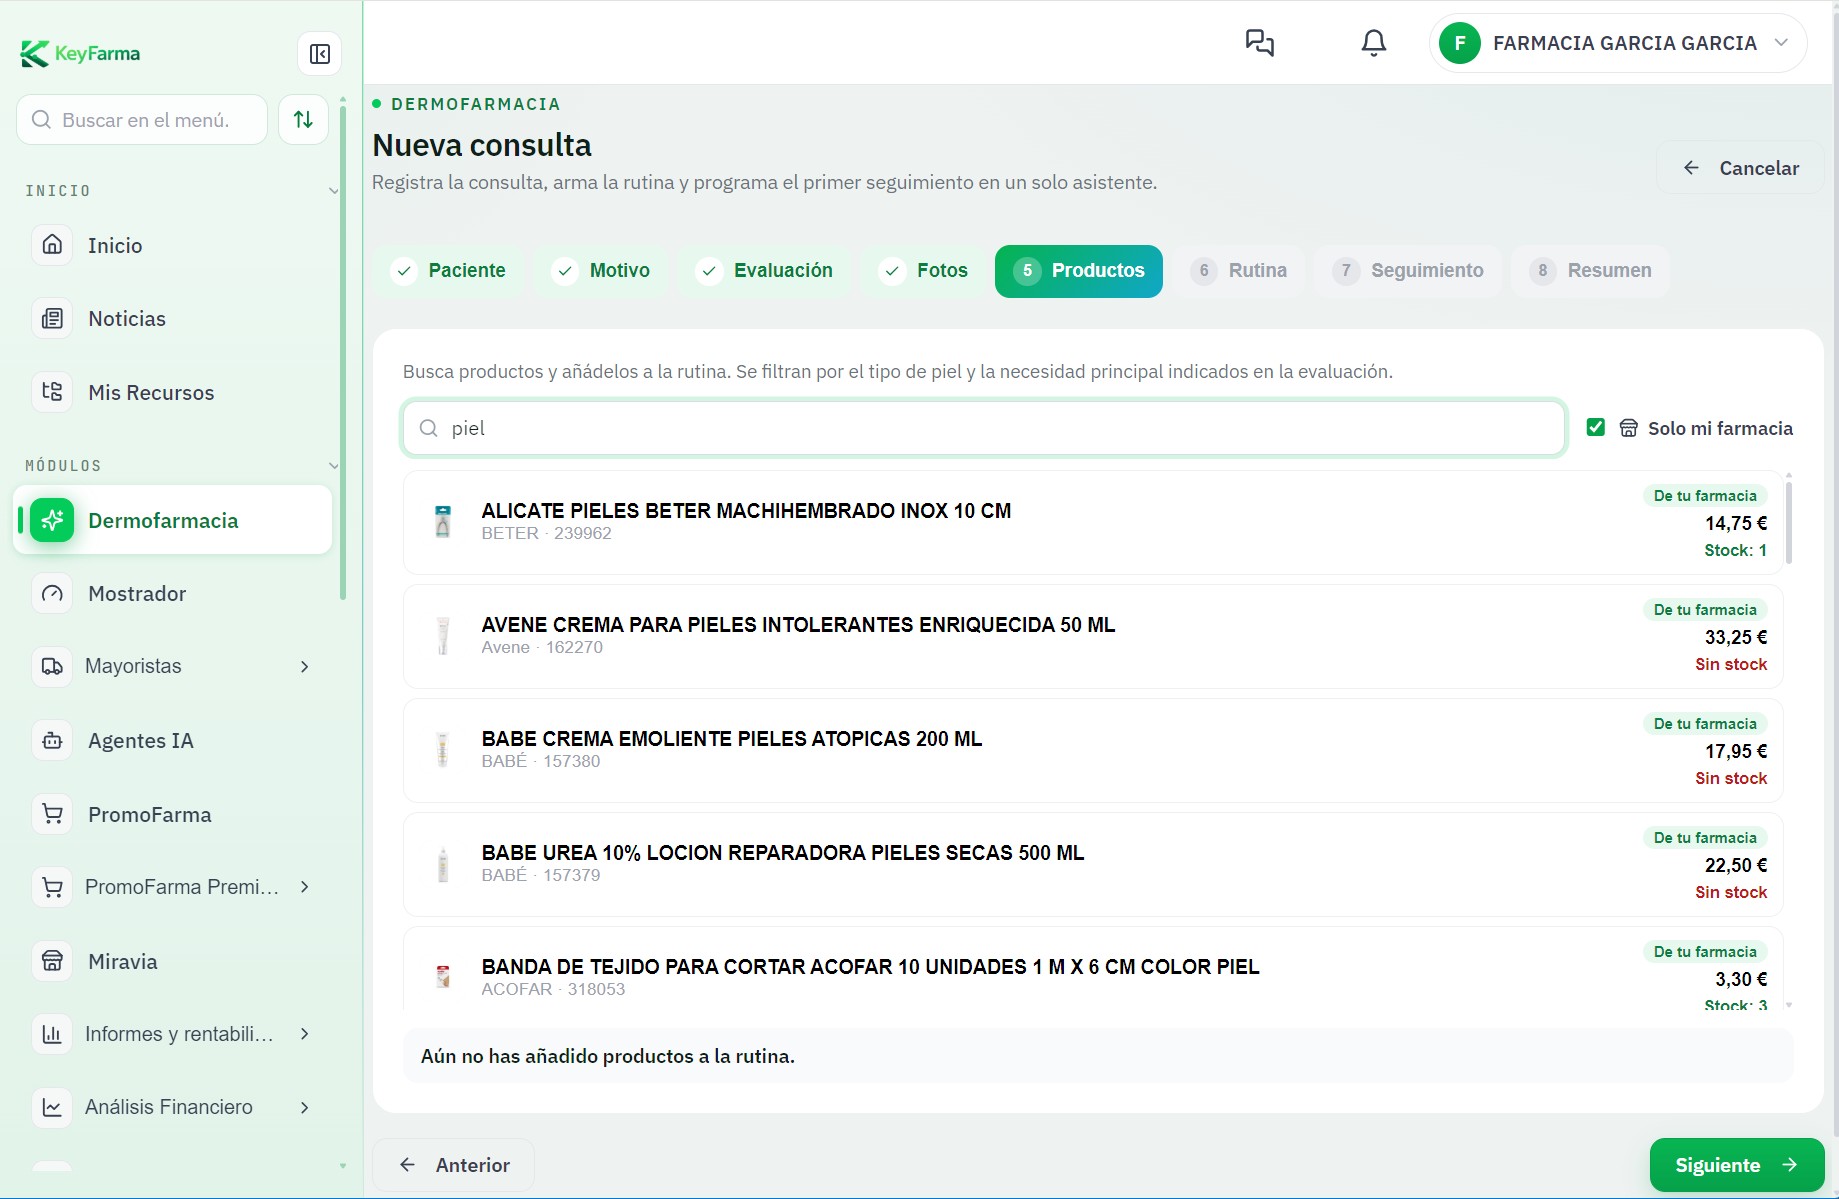Click the ALICATE PIELES BETER product image
The height and width of the screenshot is (1199, 1839).
pyautogui.click(x=443, y=522)
